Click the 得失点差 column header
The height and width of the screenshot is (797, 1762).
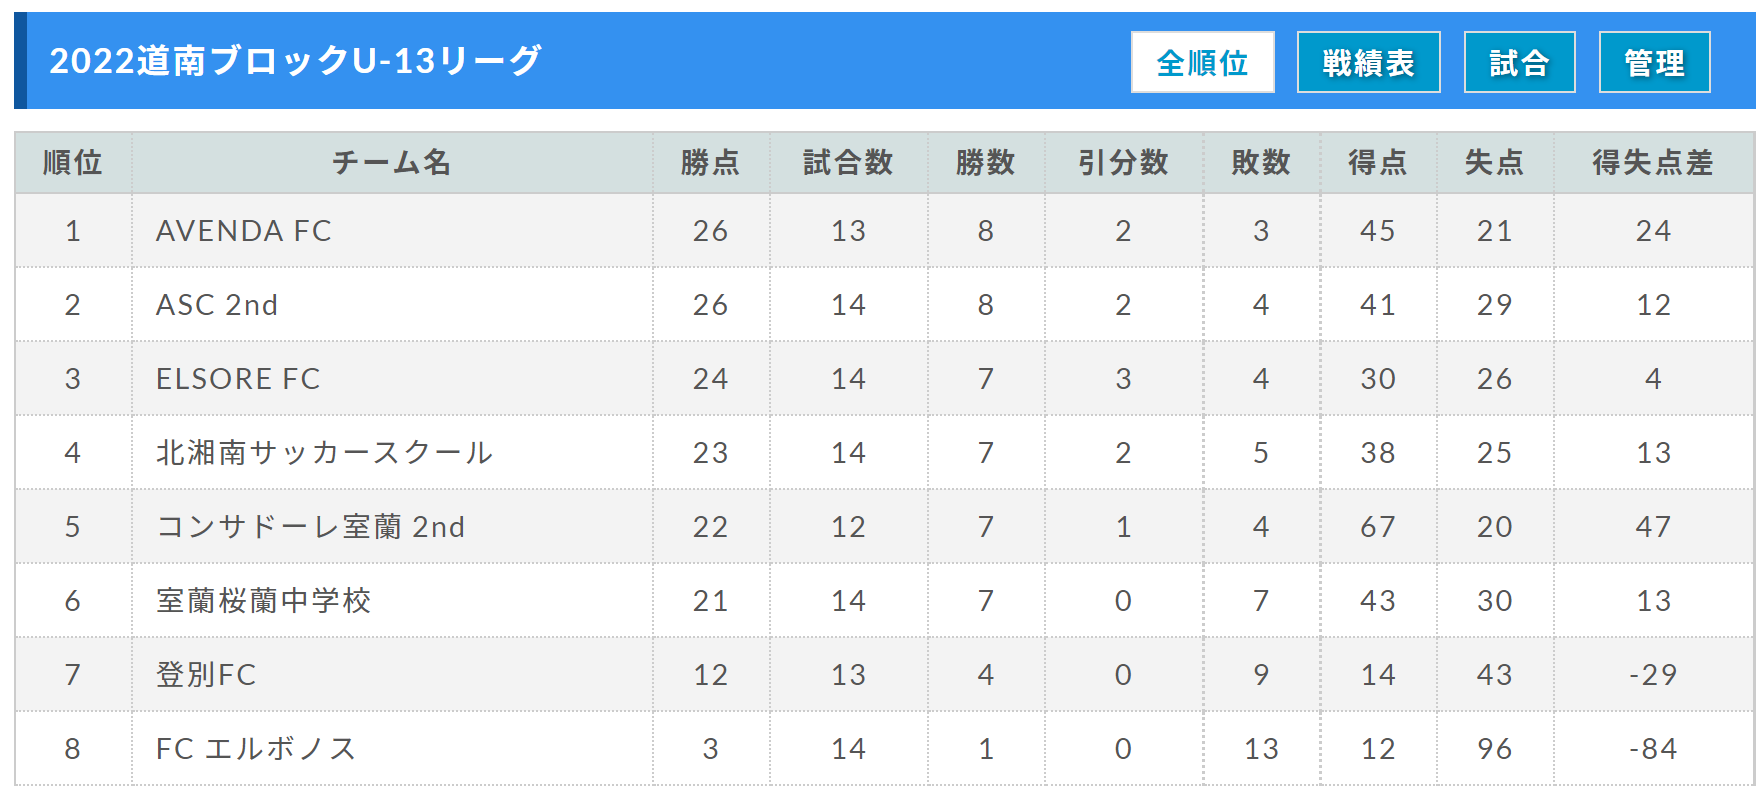point(1653,162)
